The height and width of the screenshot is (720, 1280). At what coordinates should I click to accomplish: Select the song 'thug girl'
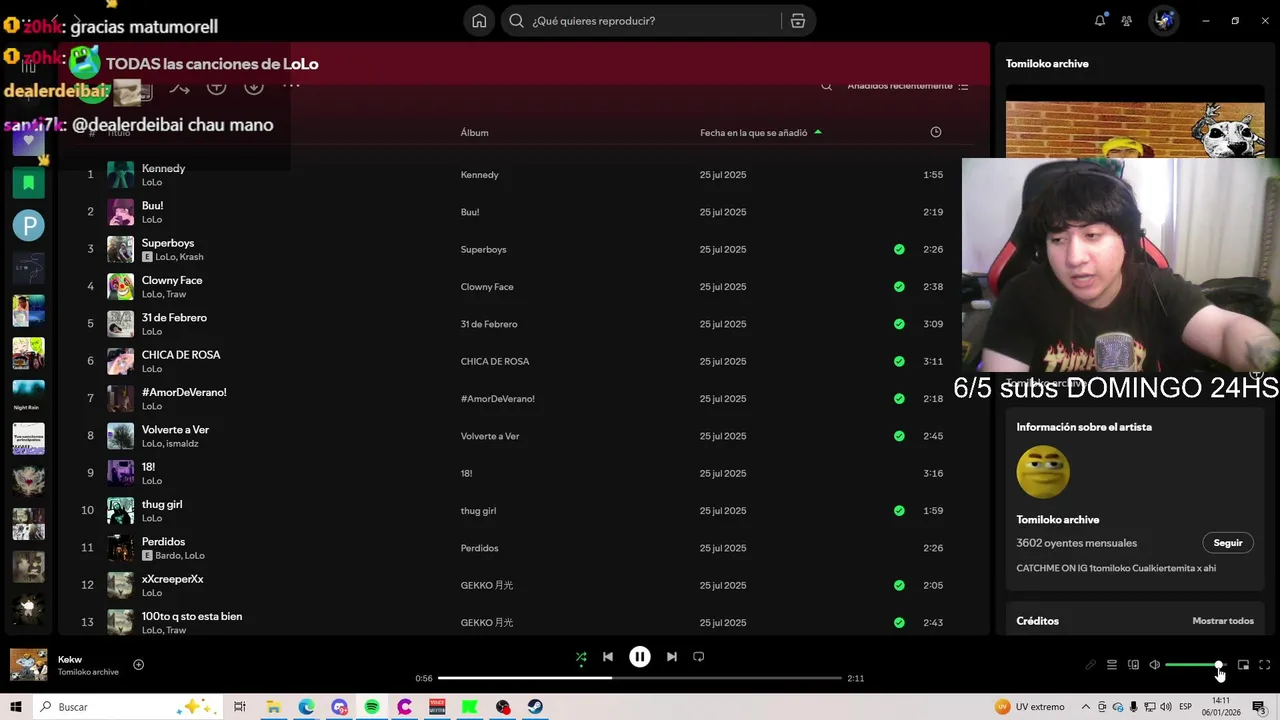162,505
